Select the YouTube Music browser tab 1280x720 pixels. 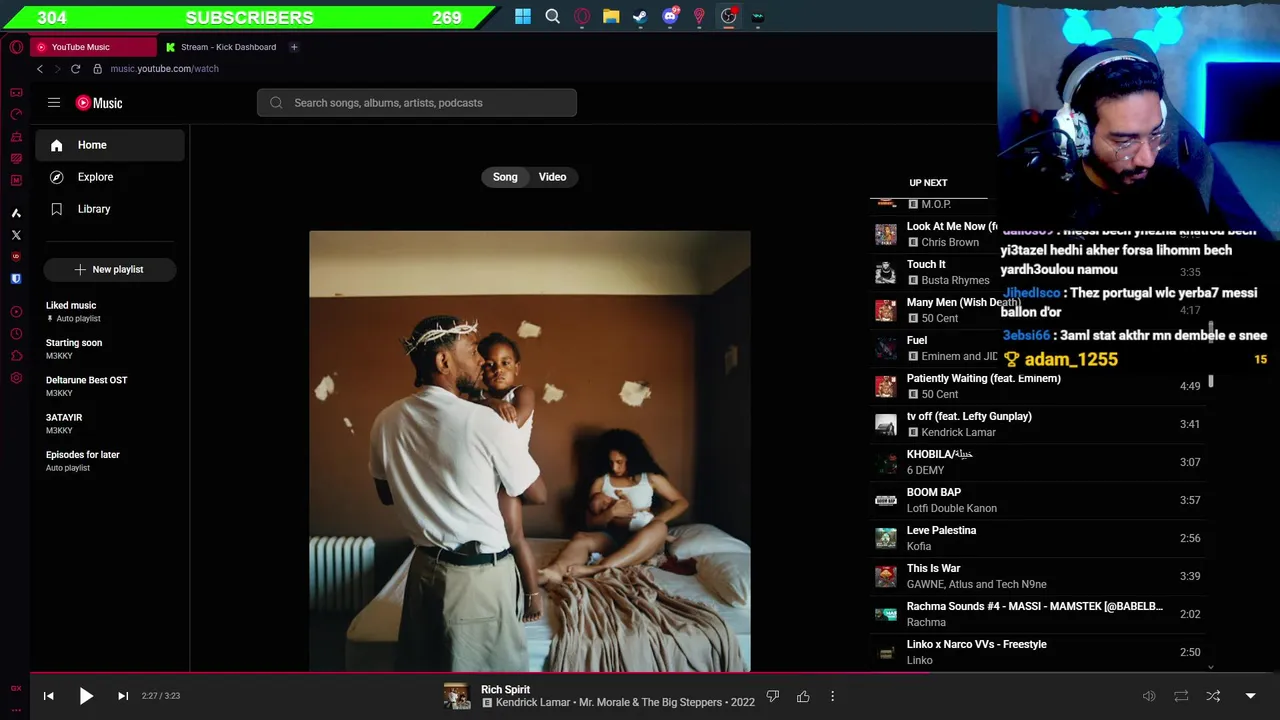(94, 47)
